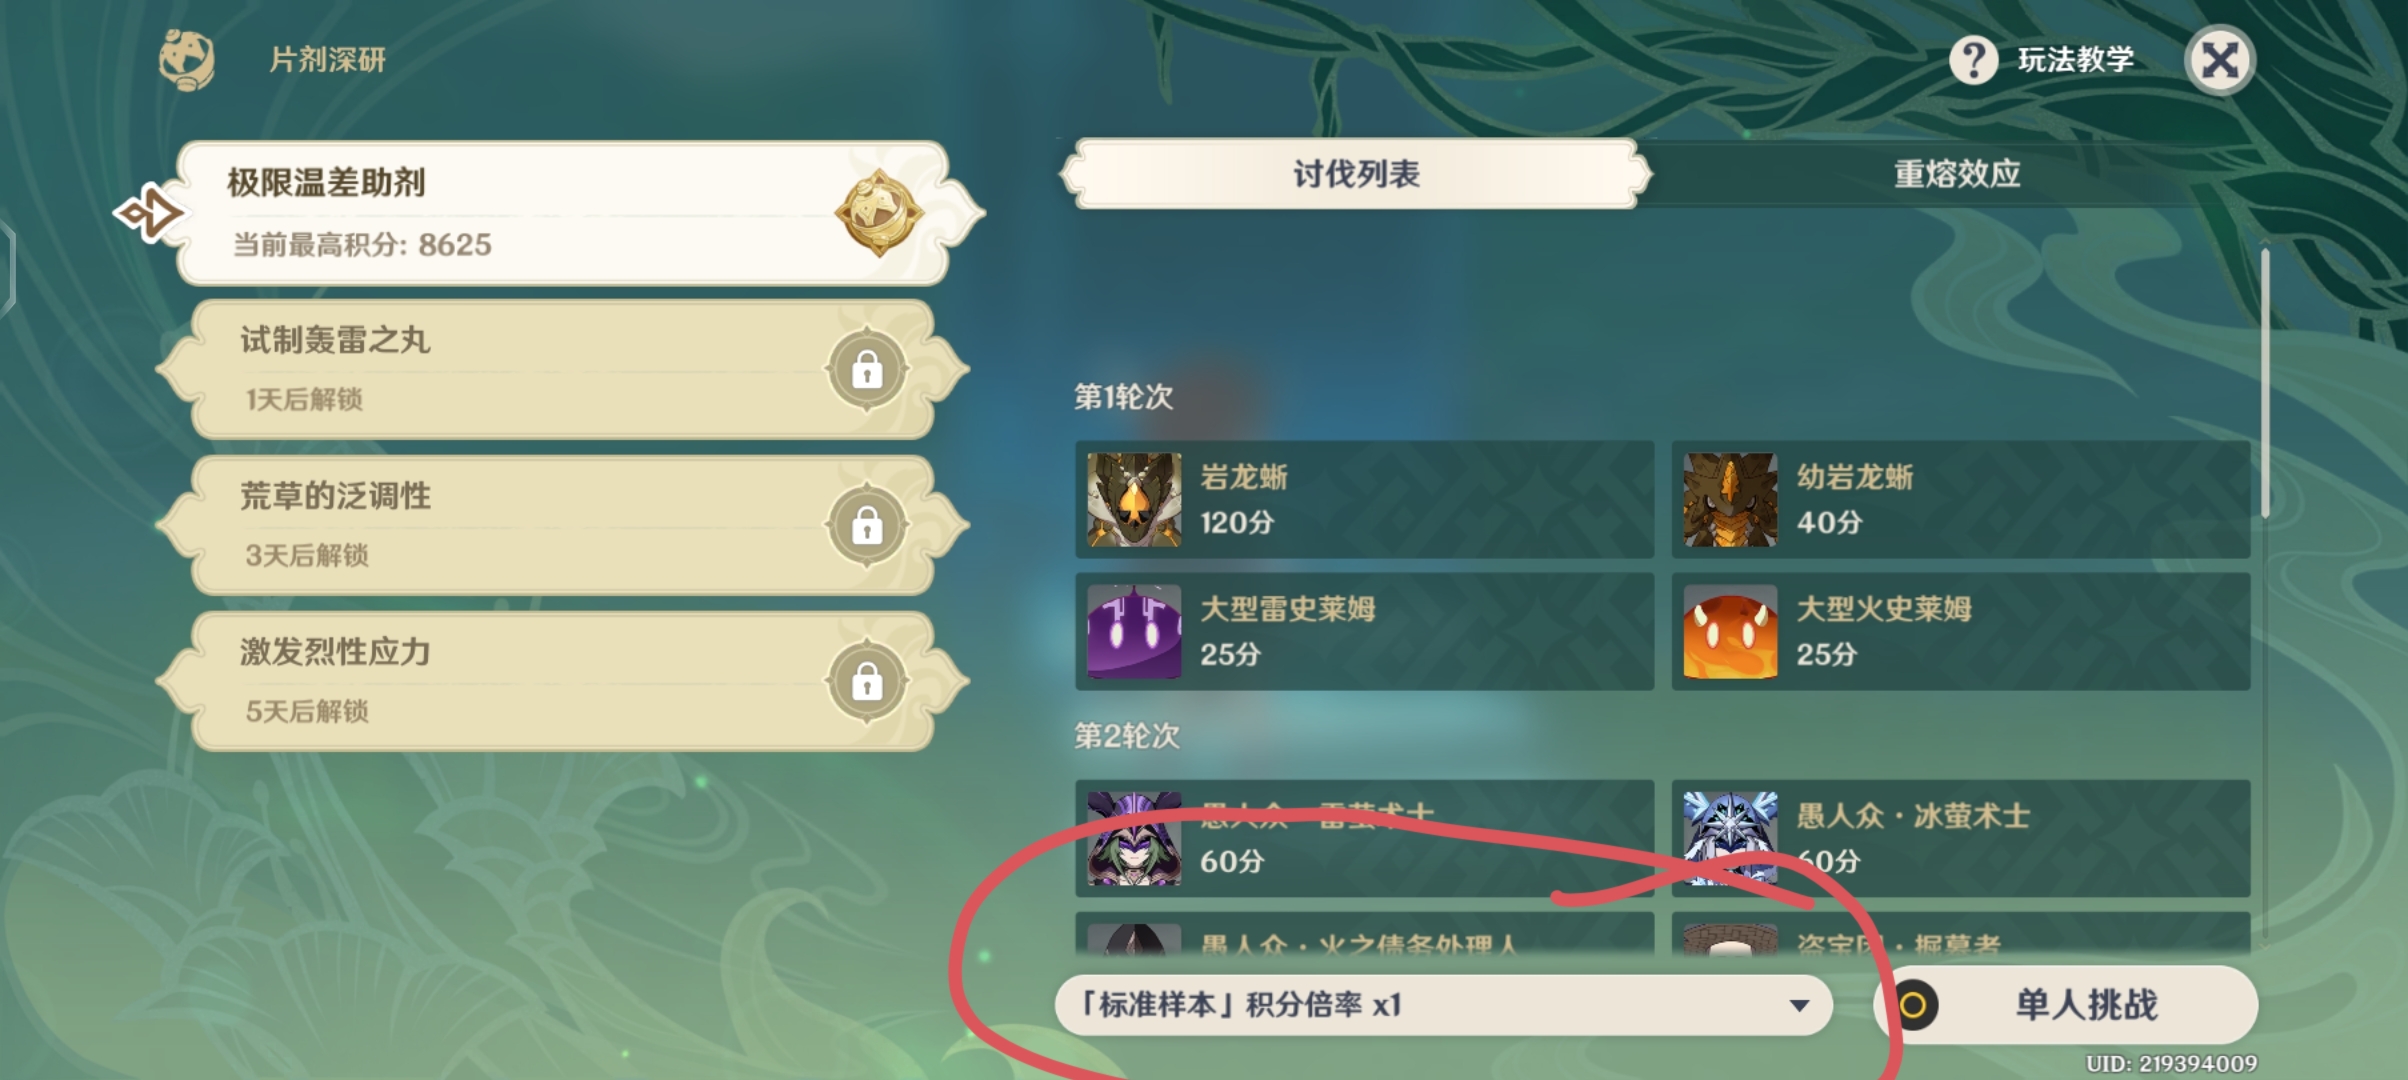
Task: Switch to the 讨伐列表 tab
Action: tap(1355, 174)
